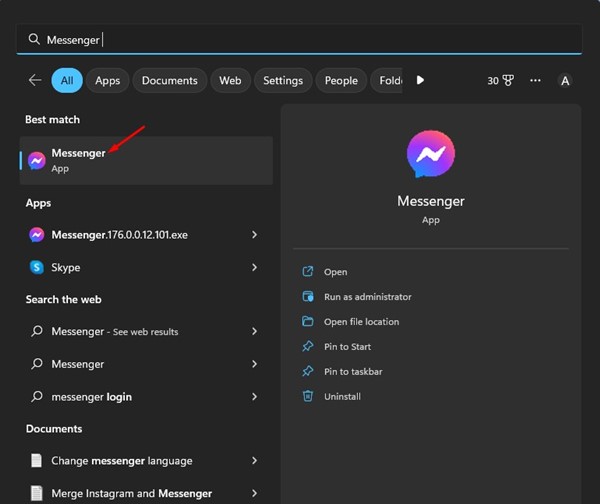This screenshot has width=600, height=504.
Task: Click search icon beside 'Messenger - See web results'
Action: (x=37, y=331)
